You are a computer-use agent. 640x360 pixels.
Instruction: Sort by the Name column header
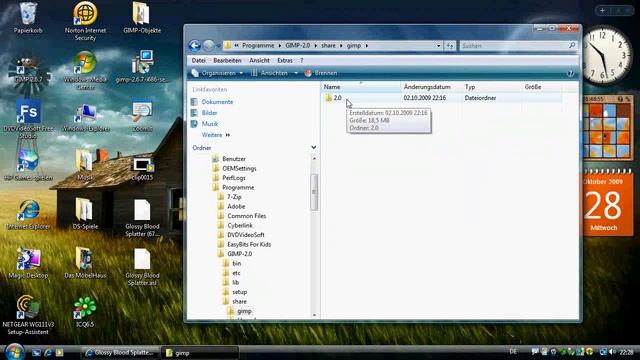361,87
